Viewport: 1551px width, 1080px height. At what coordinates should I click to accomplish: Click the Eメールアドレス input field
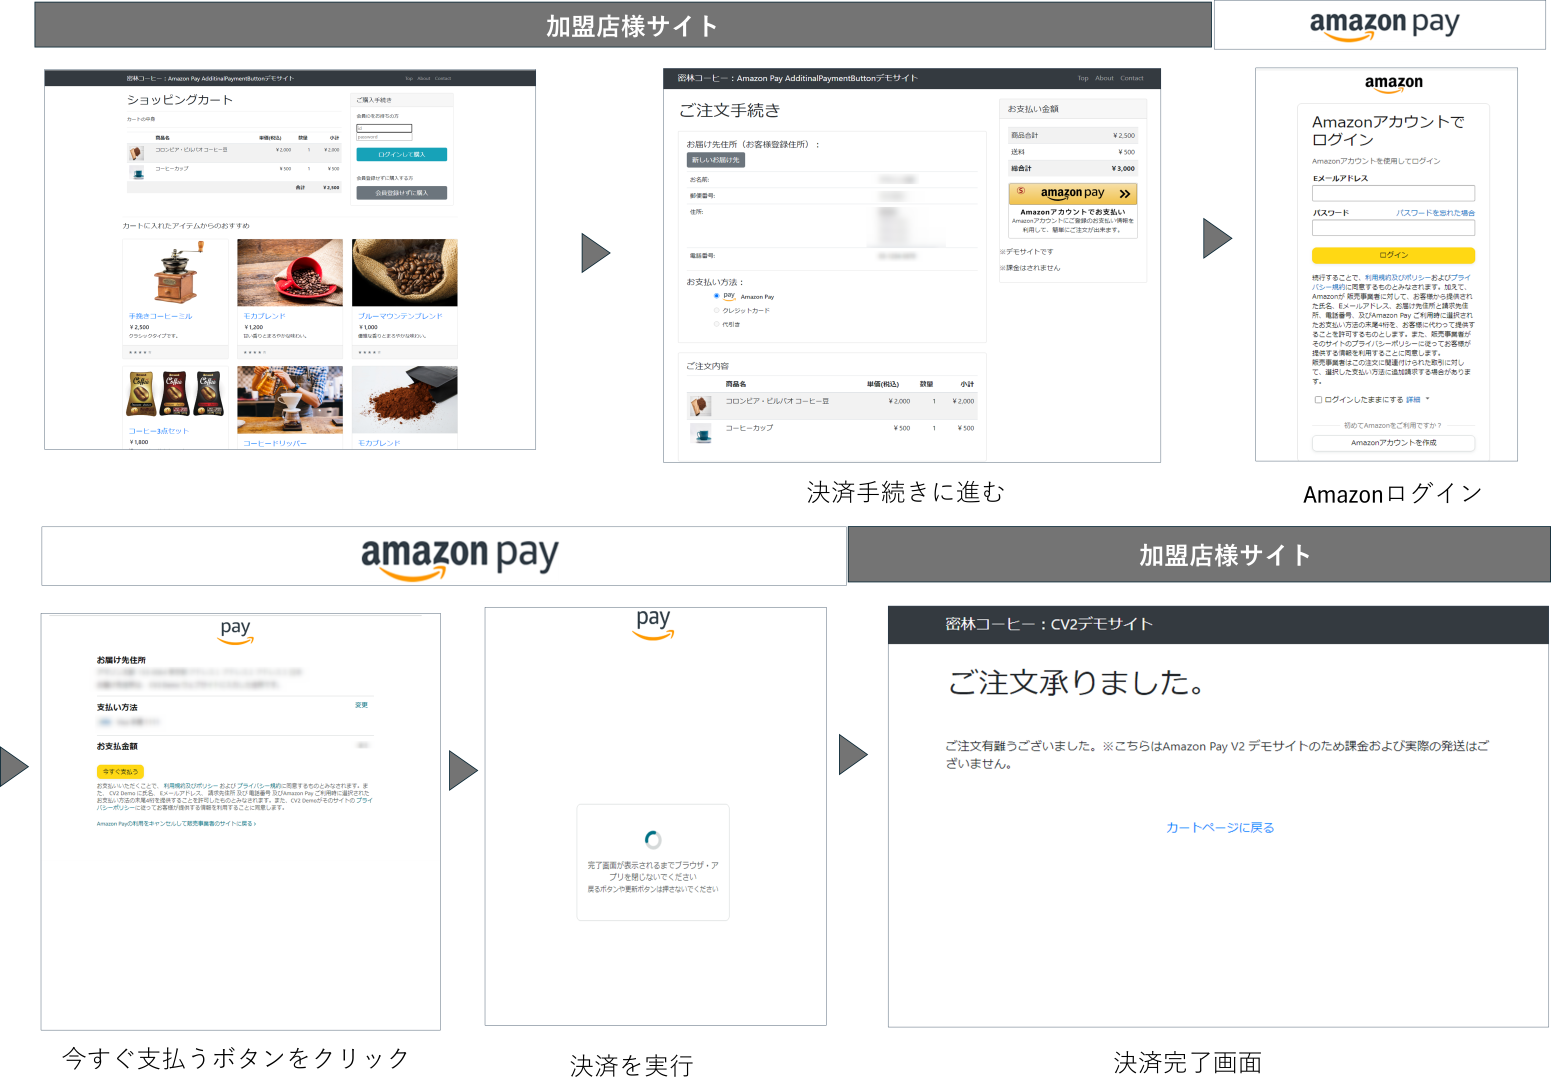tap(1393, 193)
